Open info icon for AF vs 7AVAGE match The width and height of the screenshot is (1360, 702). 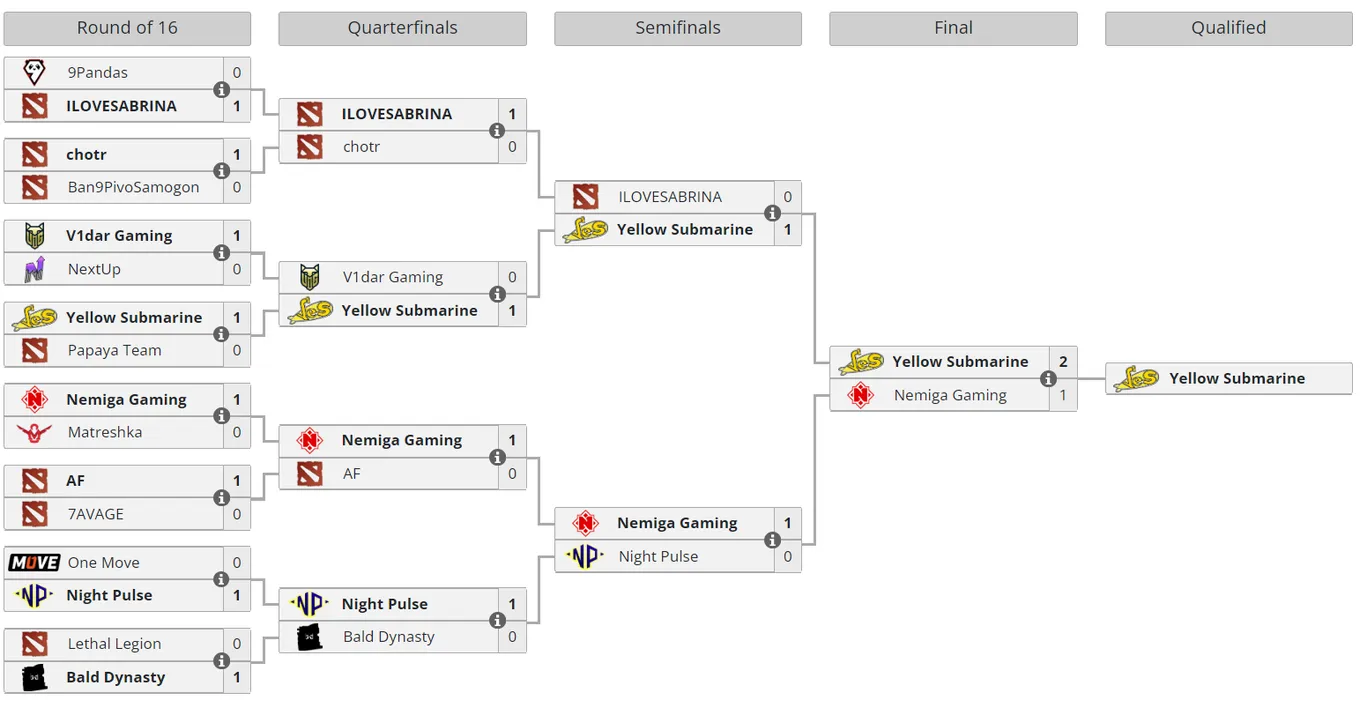pyautogui.click(x=222, y=497)
